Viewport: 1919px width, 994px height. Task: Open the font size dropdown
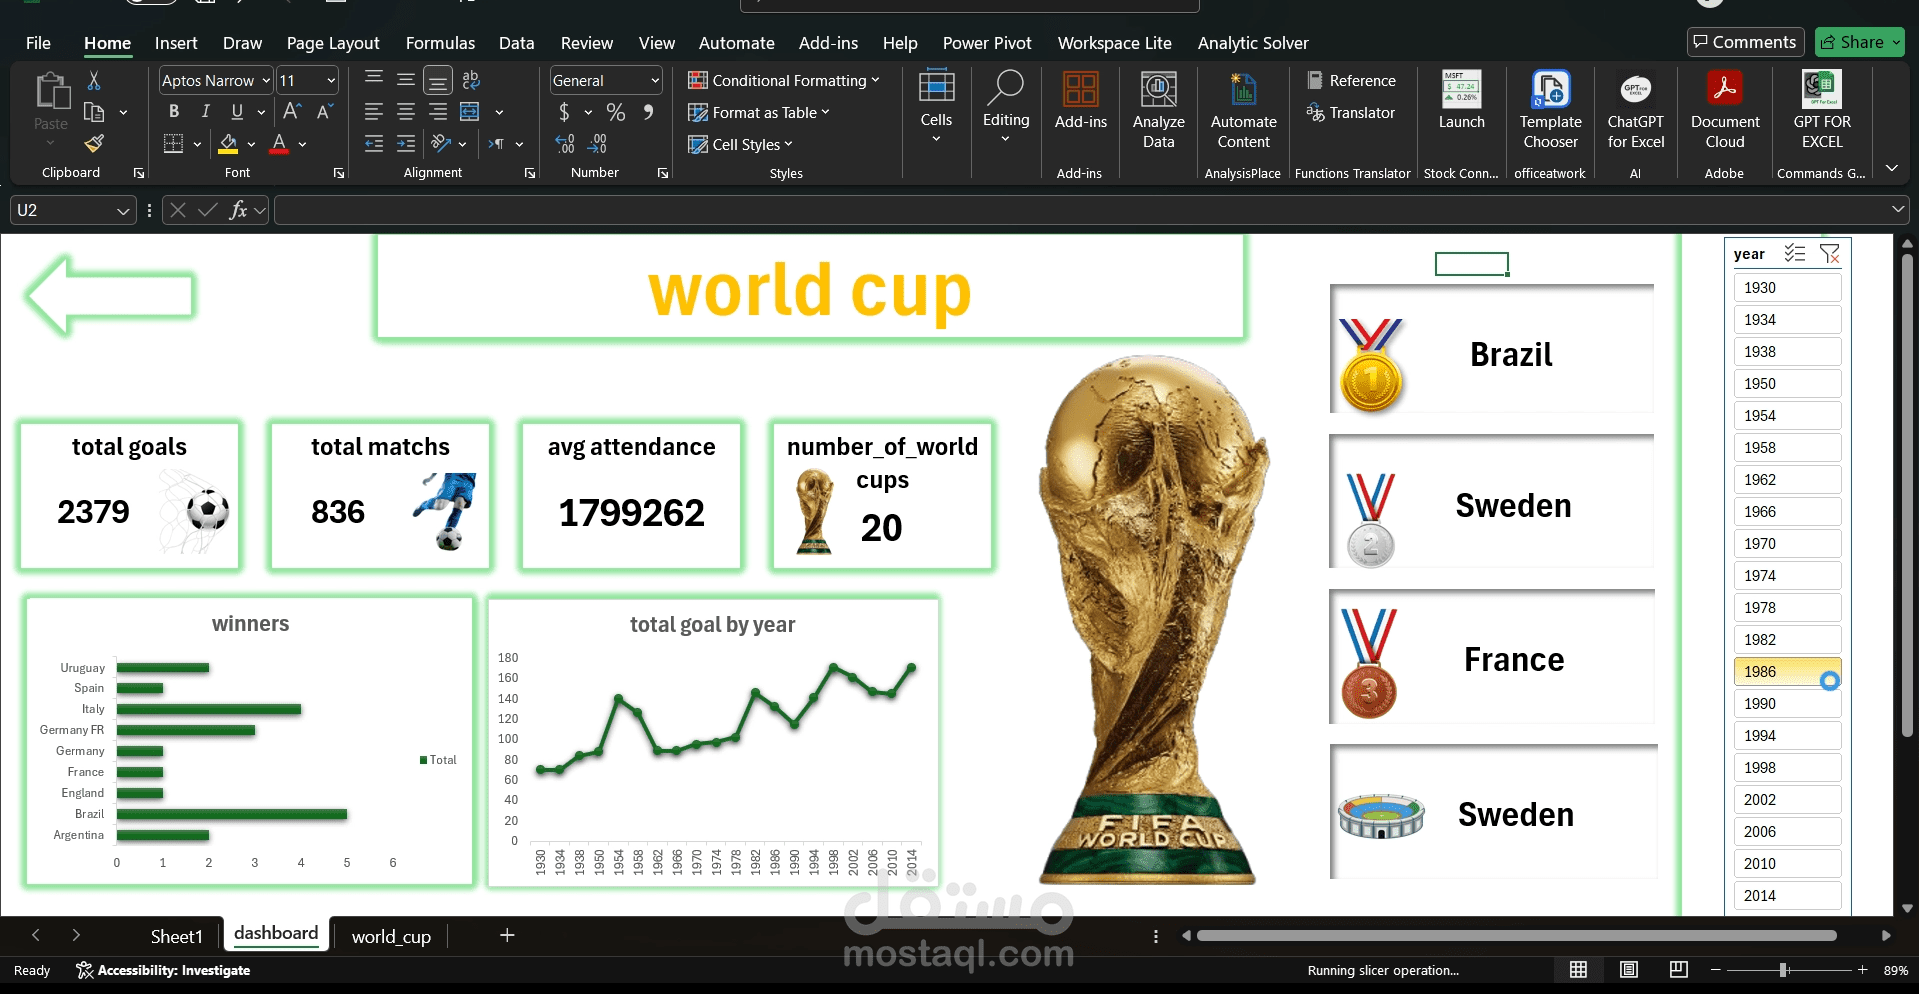331,80
